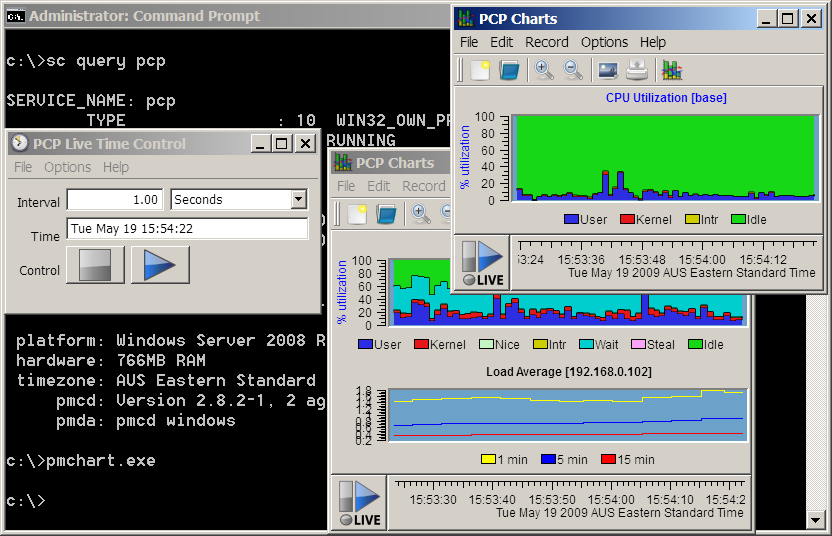The image size is (832, 536).
Task: Open Options menu in front PCP Charts
Action: (604, 42)
